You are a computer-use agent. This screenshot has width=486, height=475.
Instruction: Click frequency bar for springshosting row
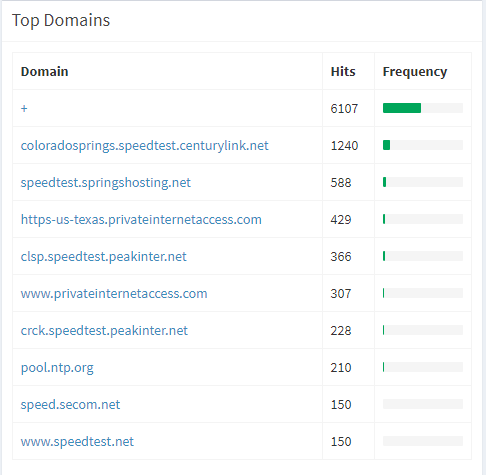[x=423, y=182]
